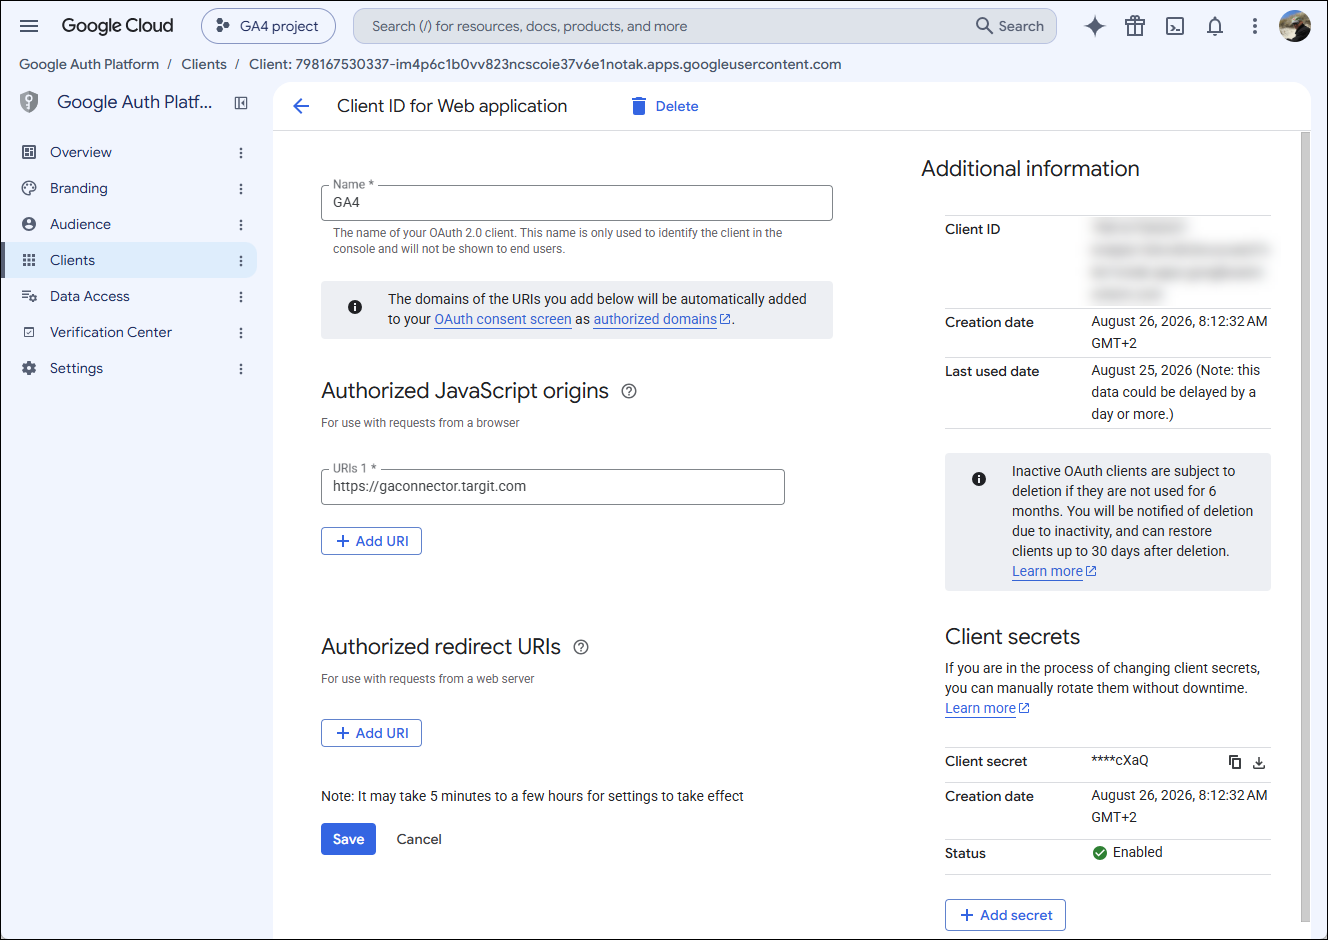Activate Cloud Shell terminal icon
Viewport: 1328px width, 940px height.
[1175, 26]
